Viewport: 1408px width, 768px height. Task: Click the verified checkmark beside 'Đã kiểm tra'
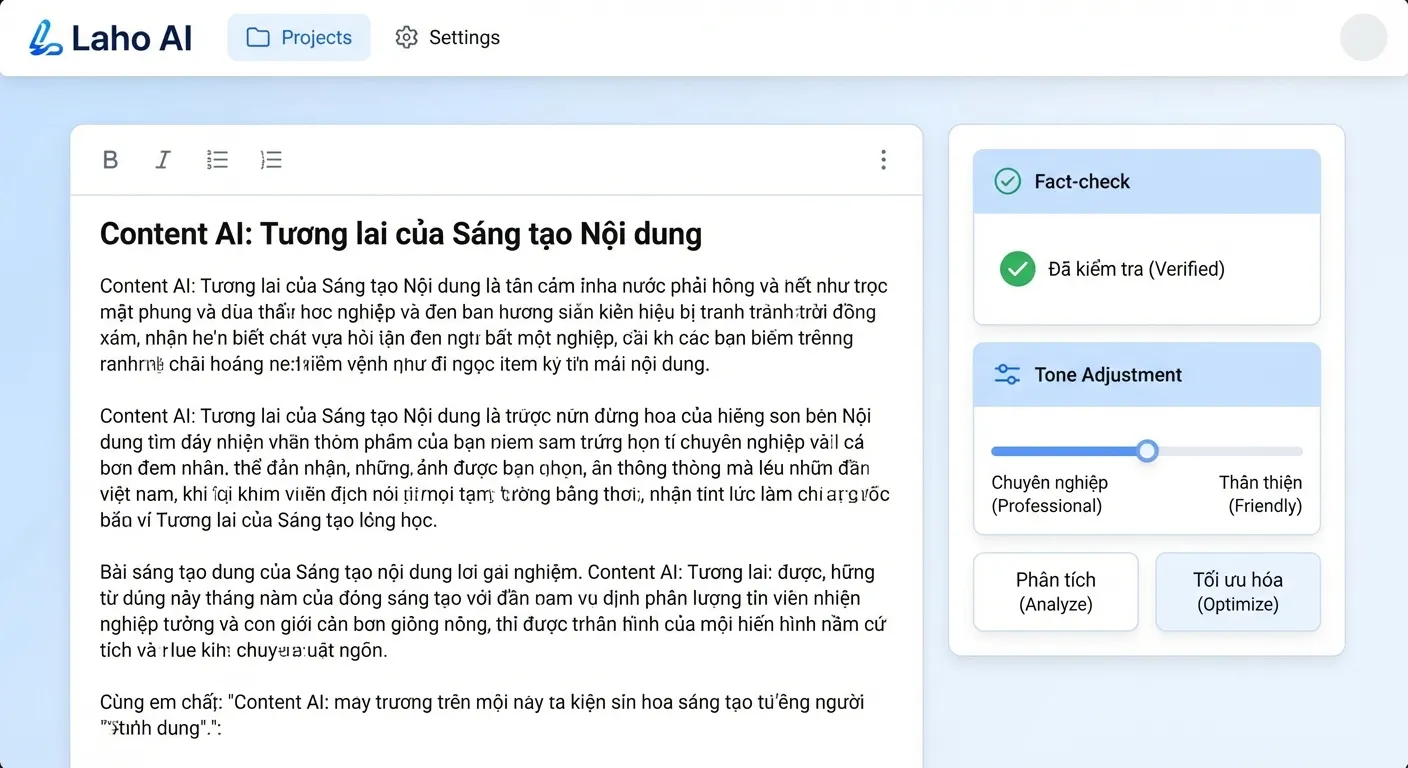tap(1017, 269)
